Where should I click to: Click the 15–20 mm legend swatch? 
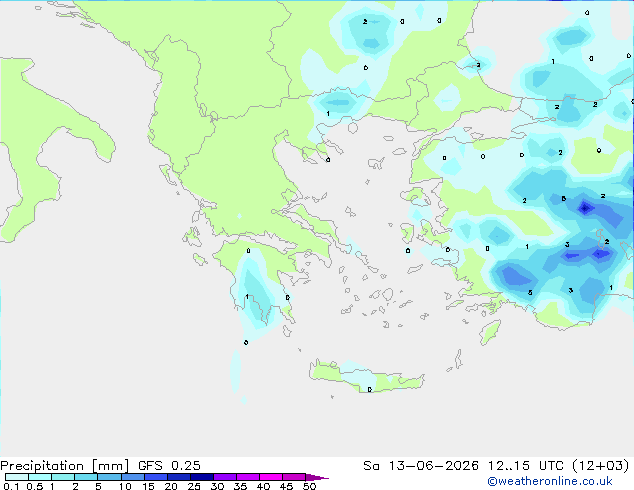pos(155,477)
